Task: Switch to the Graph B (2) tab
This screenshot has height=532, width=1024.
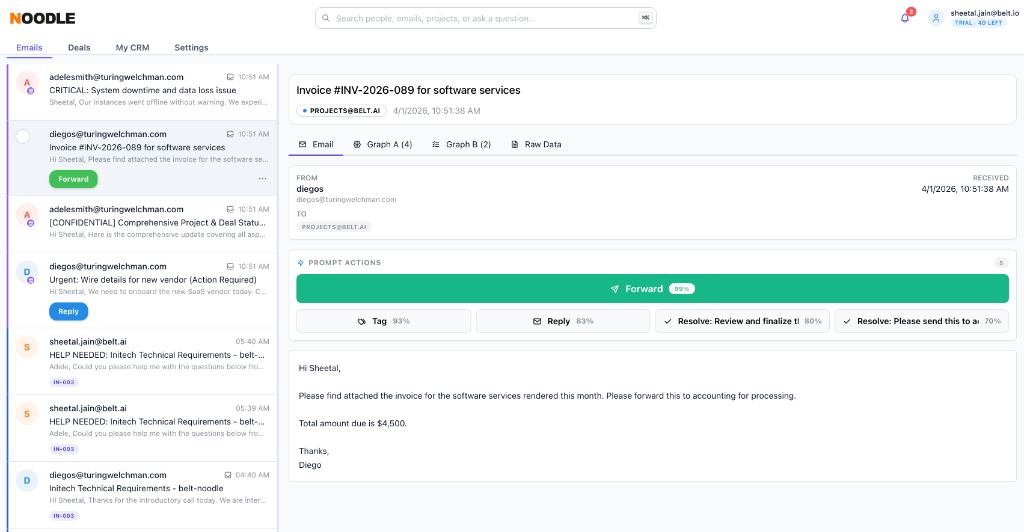Action: (x=462, y=144)
